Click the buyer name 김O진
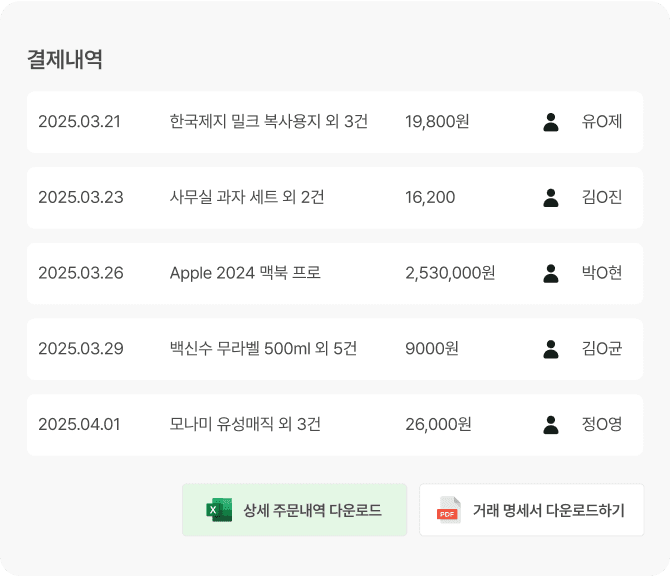670x576 pixels. (602, 197)
